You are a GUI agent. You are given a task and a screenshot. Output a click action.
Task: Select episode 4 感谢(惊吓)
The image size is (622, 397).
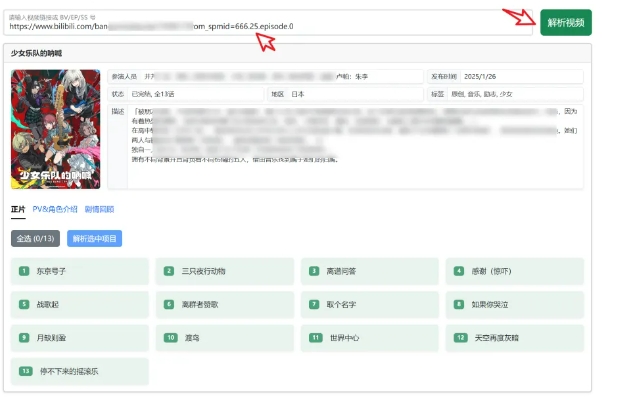515,271
